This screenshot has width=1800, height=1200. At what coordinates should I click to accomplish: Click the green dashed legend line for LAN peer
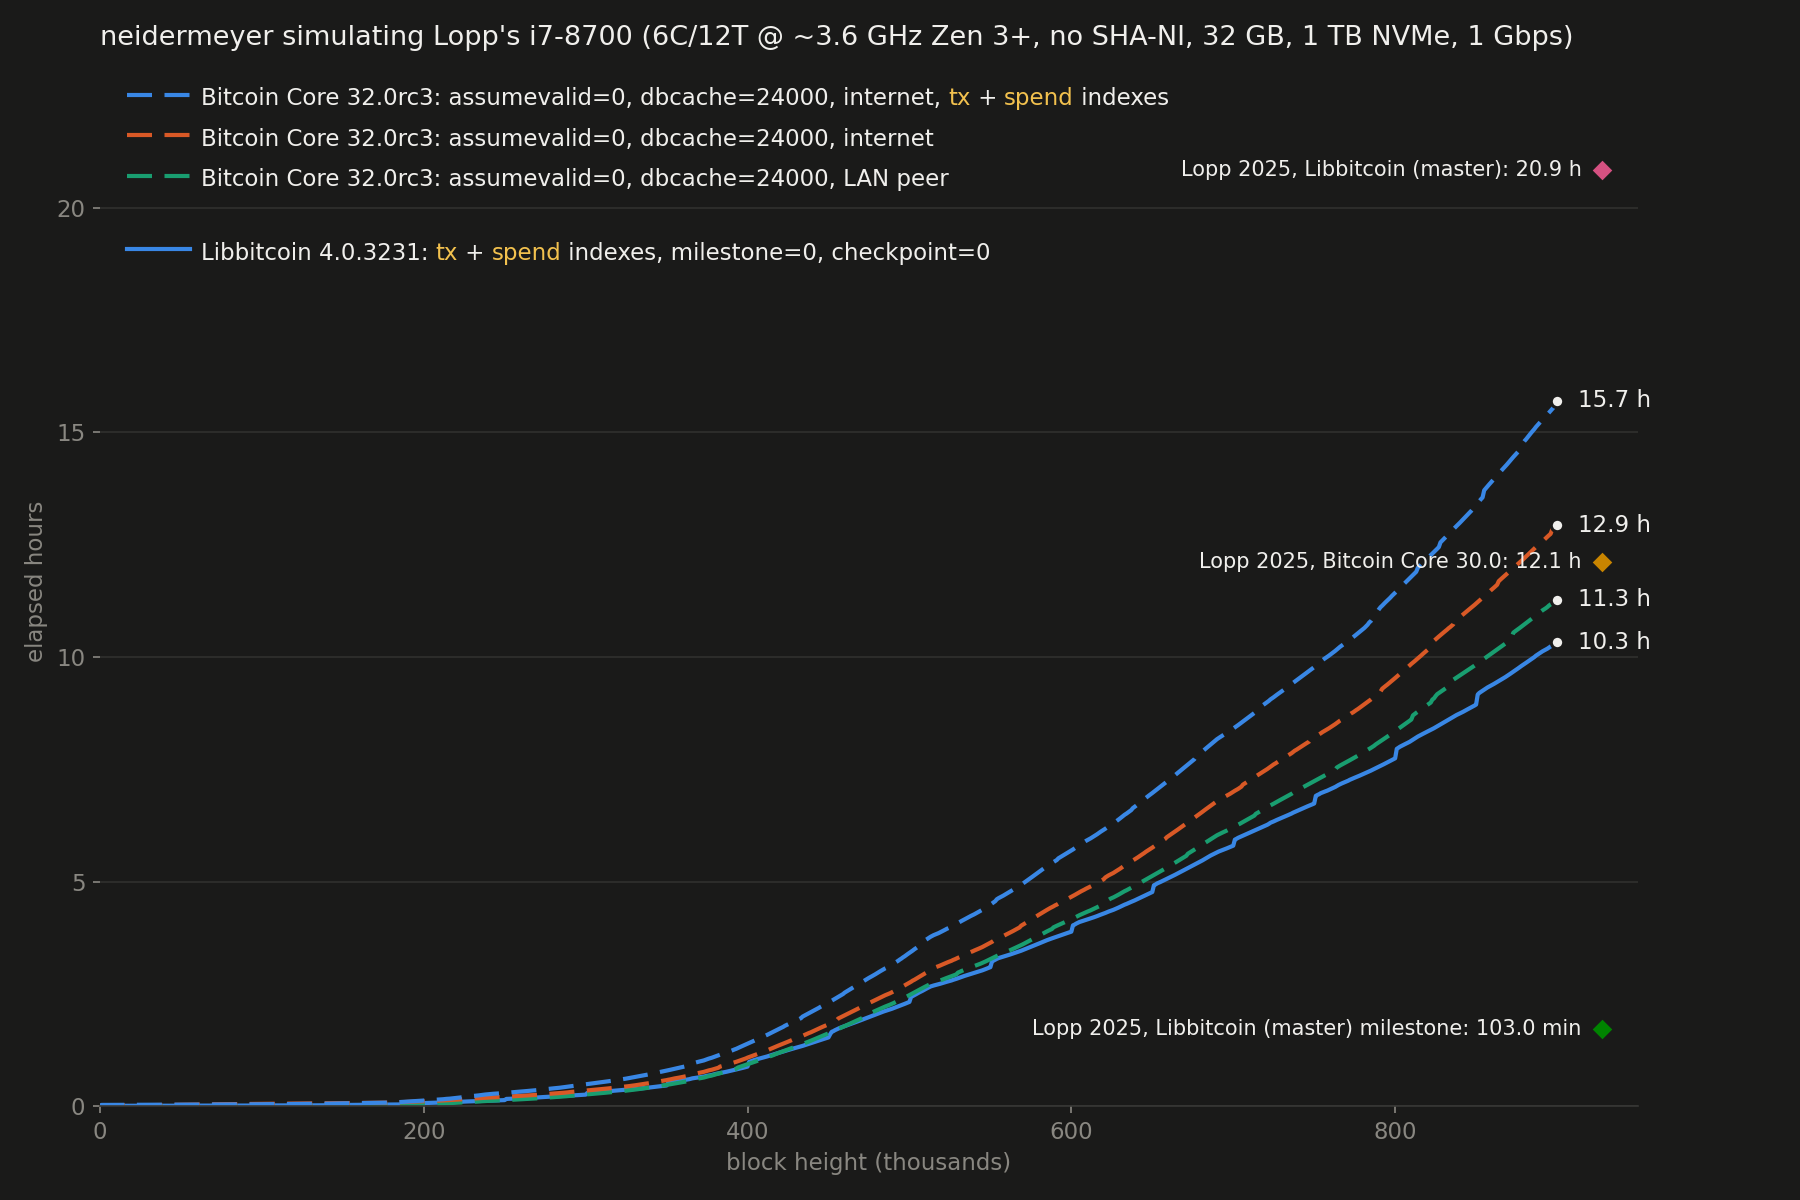coord(158,176)
